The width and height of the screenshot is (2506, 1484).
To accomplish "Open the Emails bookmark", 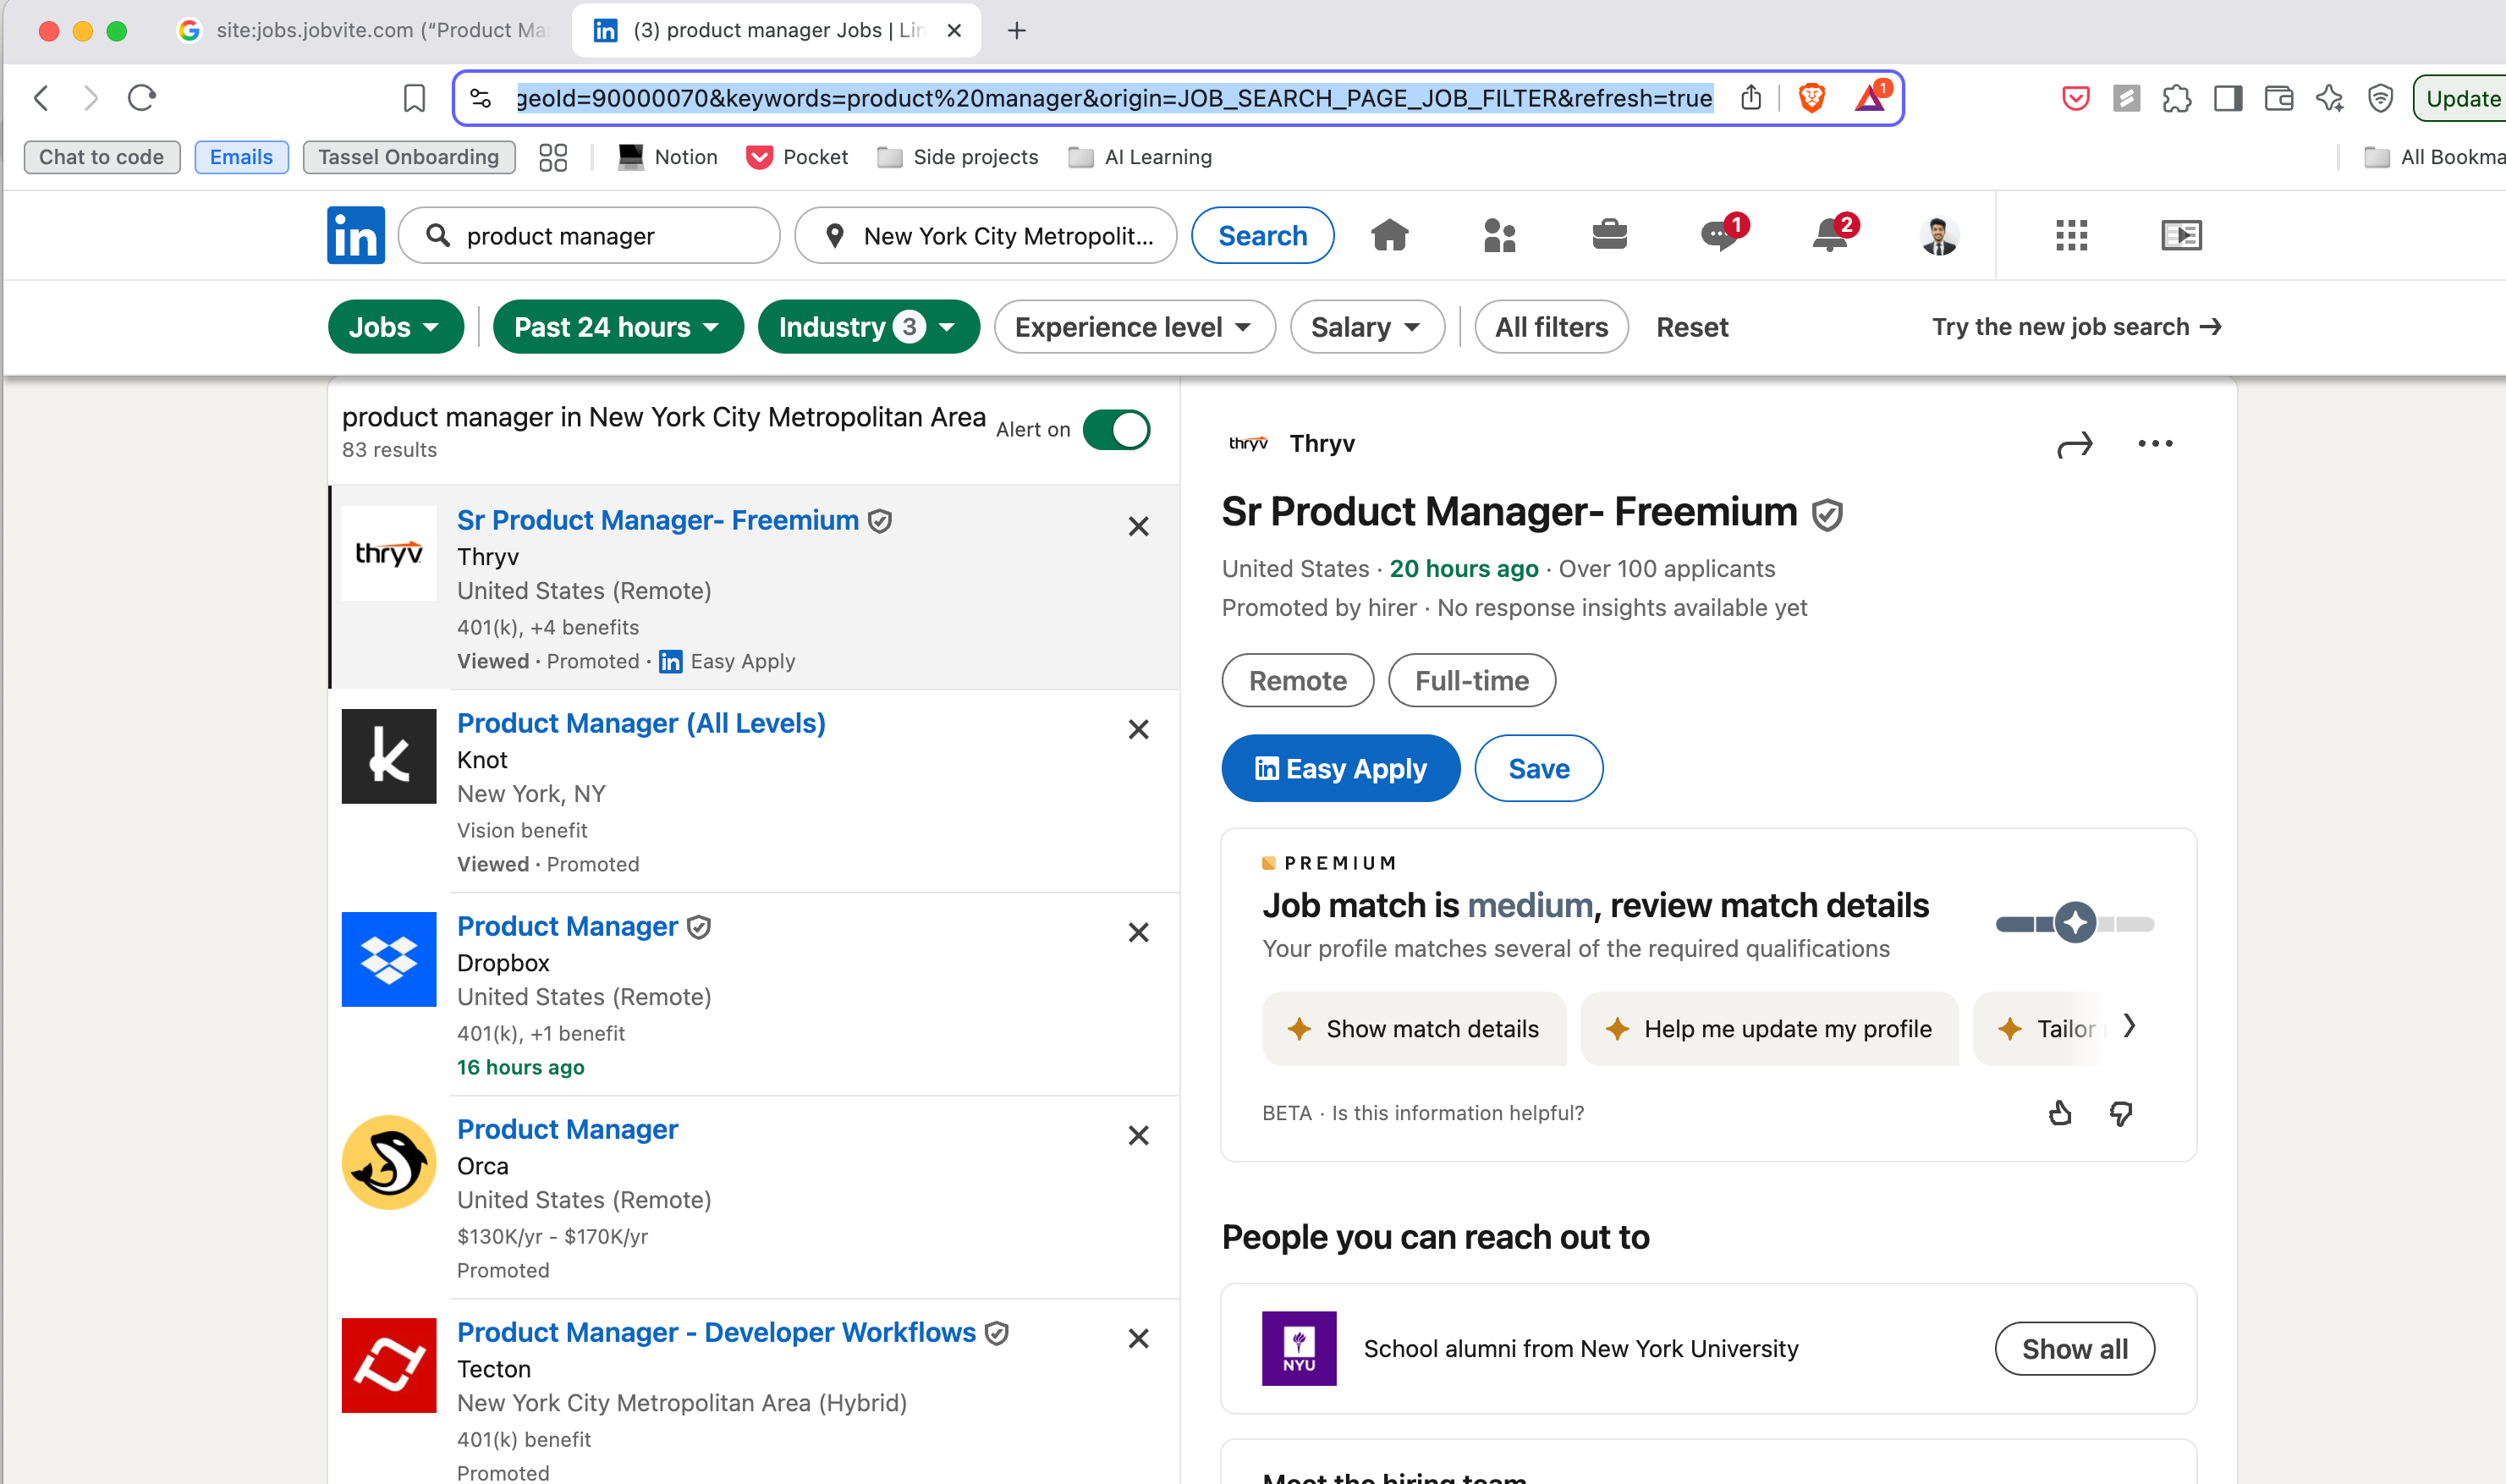I will (240, 157).
